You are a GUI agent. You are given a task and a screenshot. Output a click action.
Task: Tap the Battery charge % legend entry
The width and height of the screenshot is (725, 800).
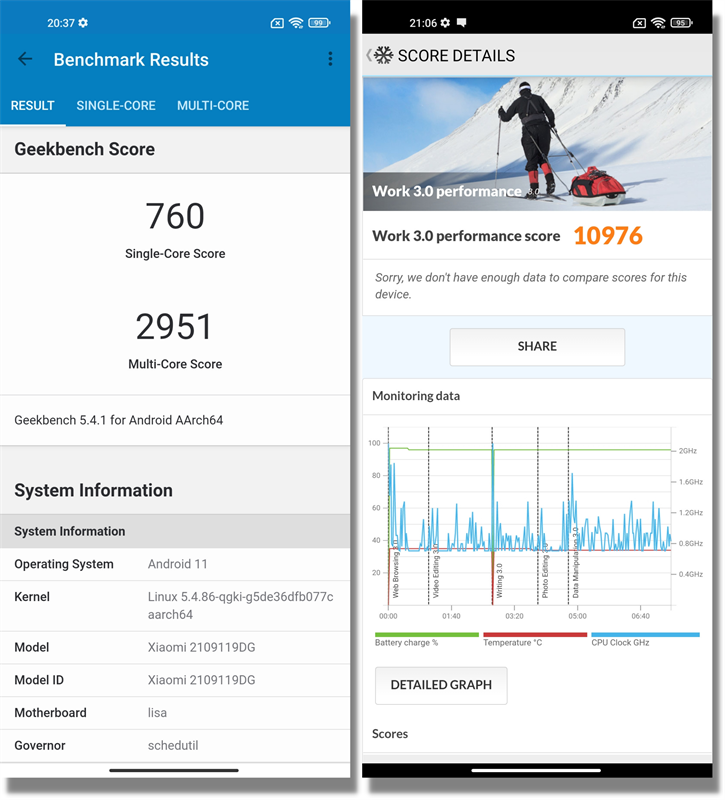pos(427,640)
